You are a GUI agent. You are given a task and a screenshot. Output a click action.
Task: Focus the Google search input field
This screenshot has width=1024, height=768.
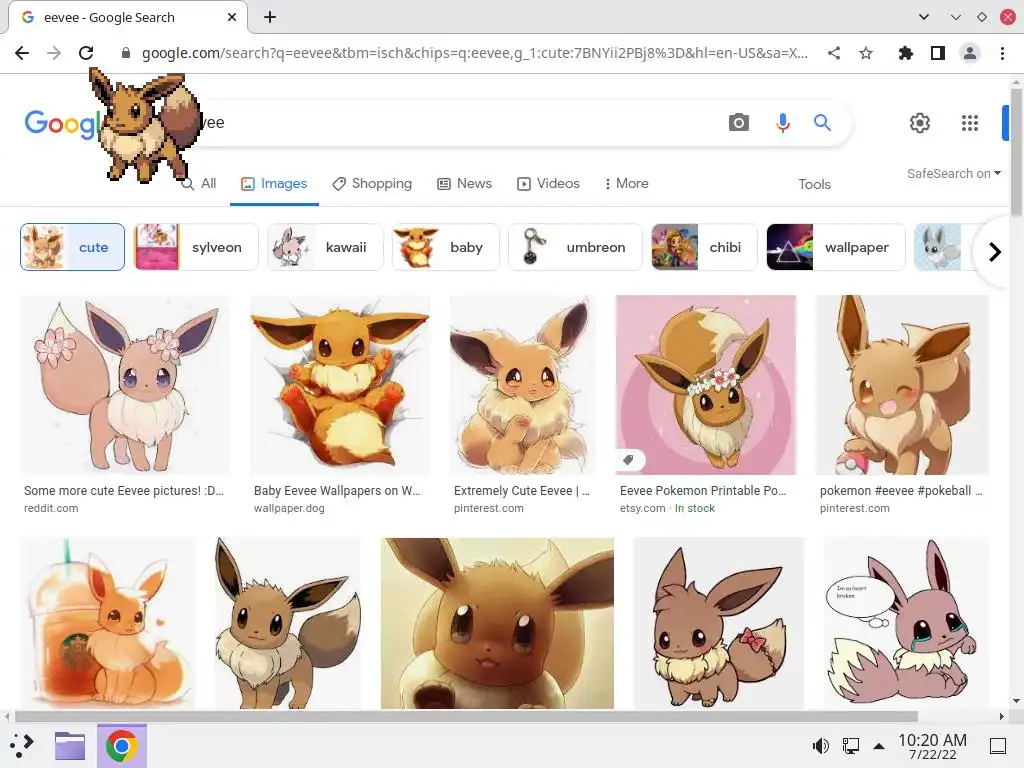pos(457,122)
